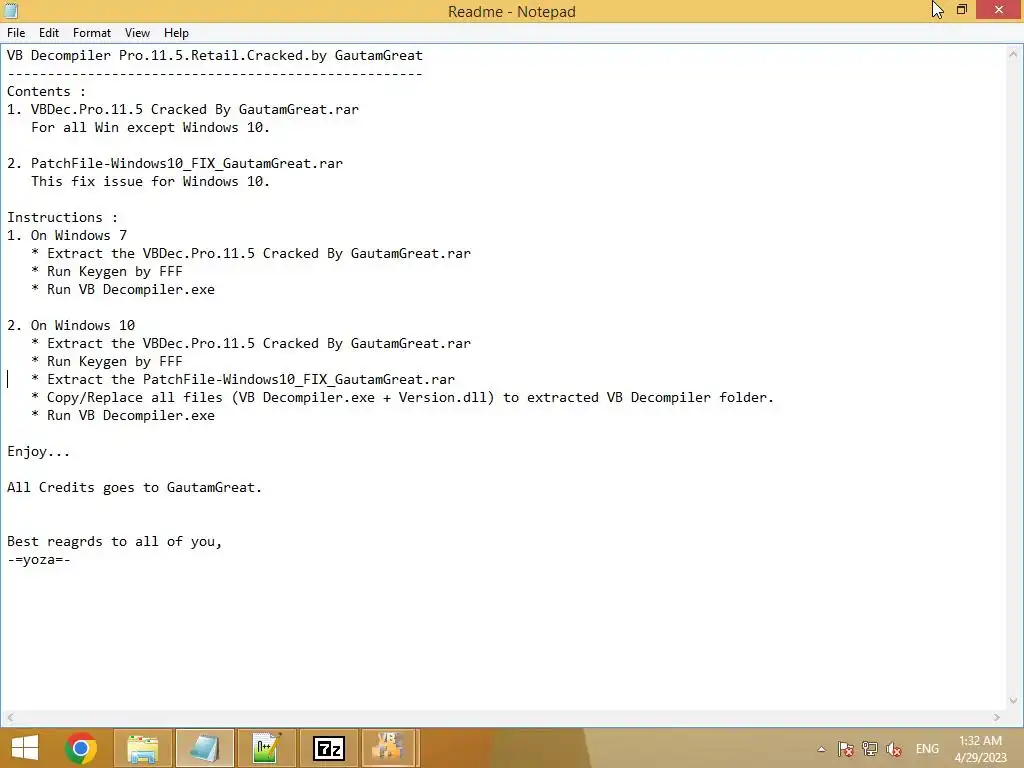Viewport: 1024px width, 768px height.
Task: Open the clock showing 1:32 AM
Action: point(980,749)
